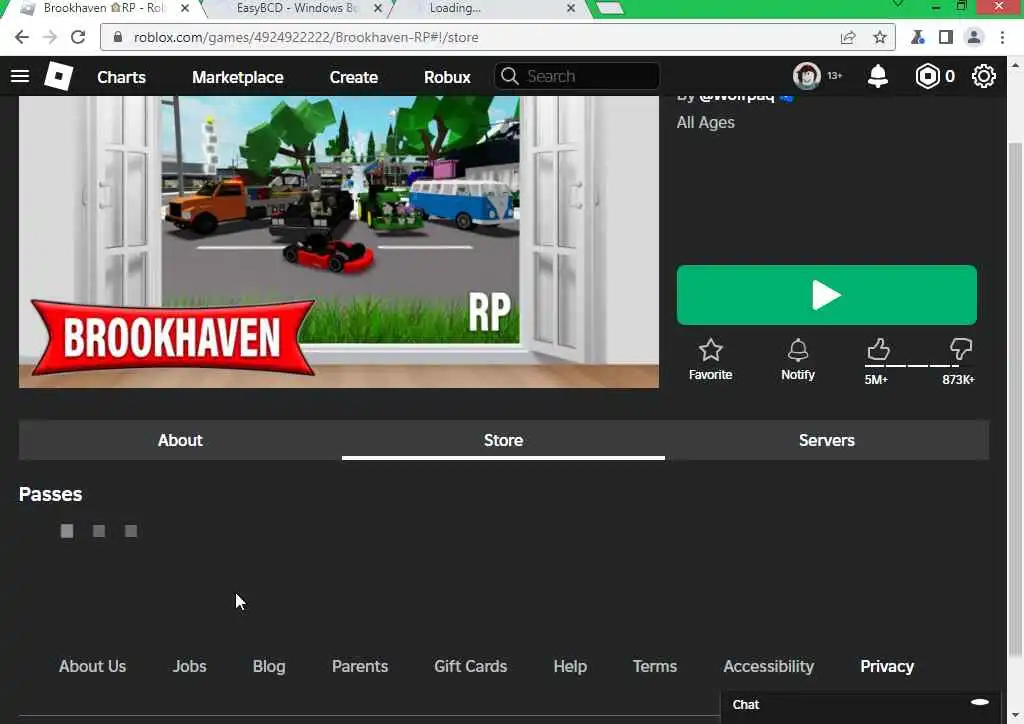Open the notifications bell in header

click(x=877, y=76)
